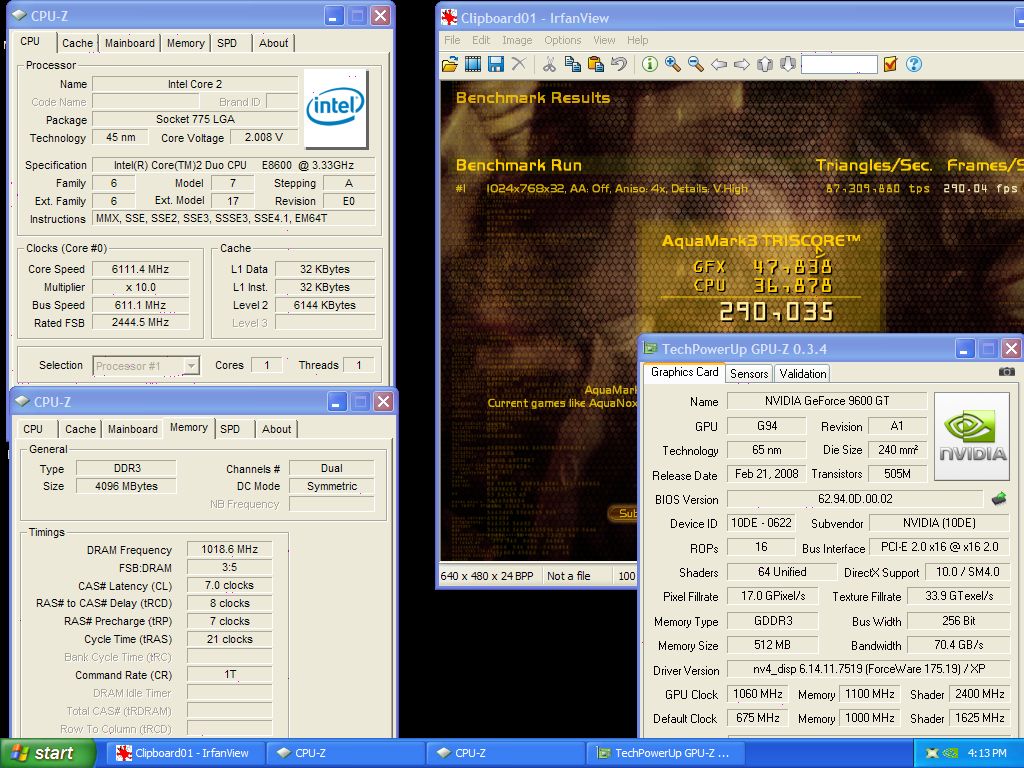The image size is (1024, 768).
Task: Click the blue Help question mark icon
Action: [x=914, y=64]
